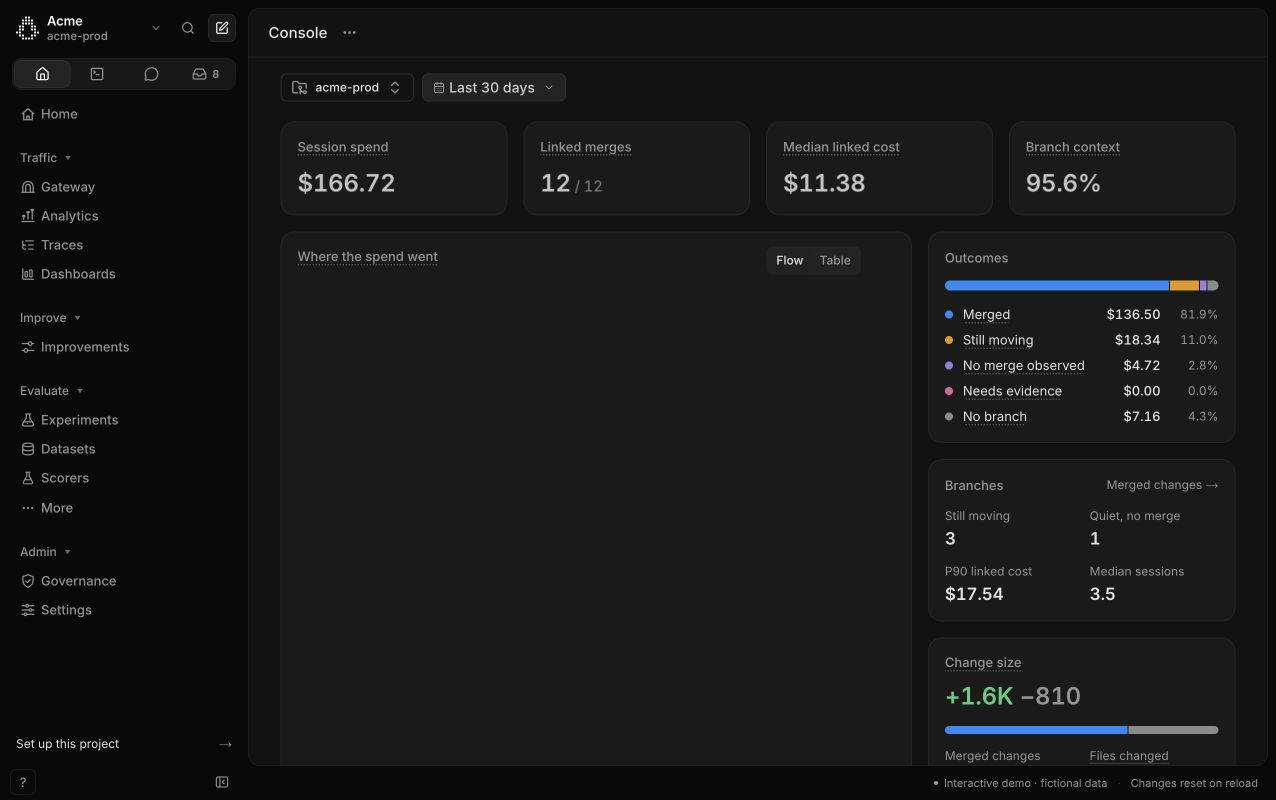Click the compose new note icon
1276x800 pixels.
click(222, 28)
